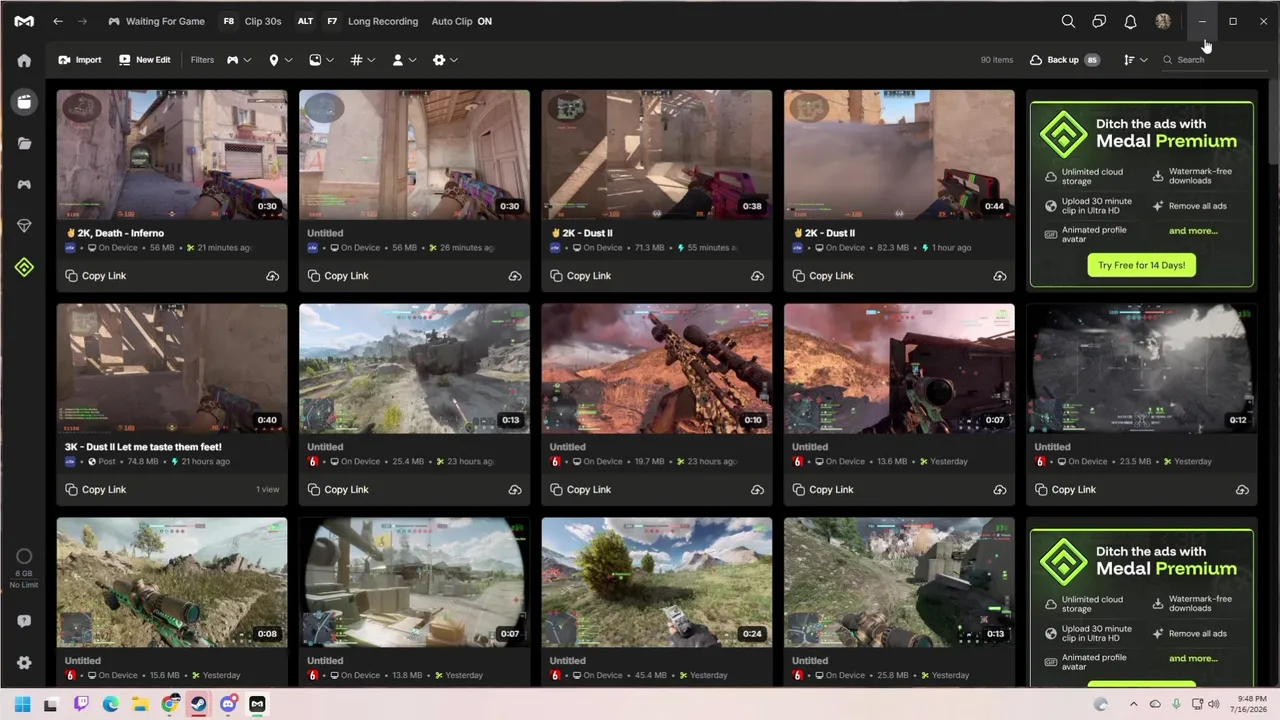Image resolution: width=1280 pixels, height=720 pixels.
Task: Open the 0:24 clip thumbnail
Action: tap(657, 582)
